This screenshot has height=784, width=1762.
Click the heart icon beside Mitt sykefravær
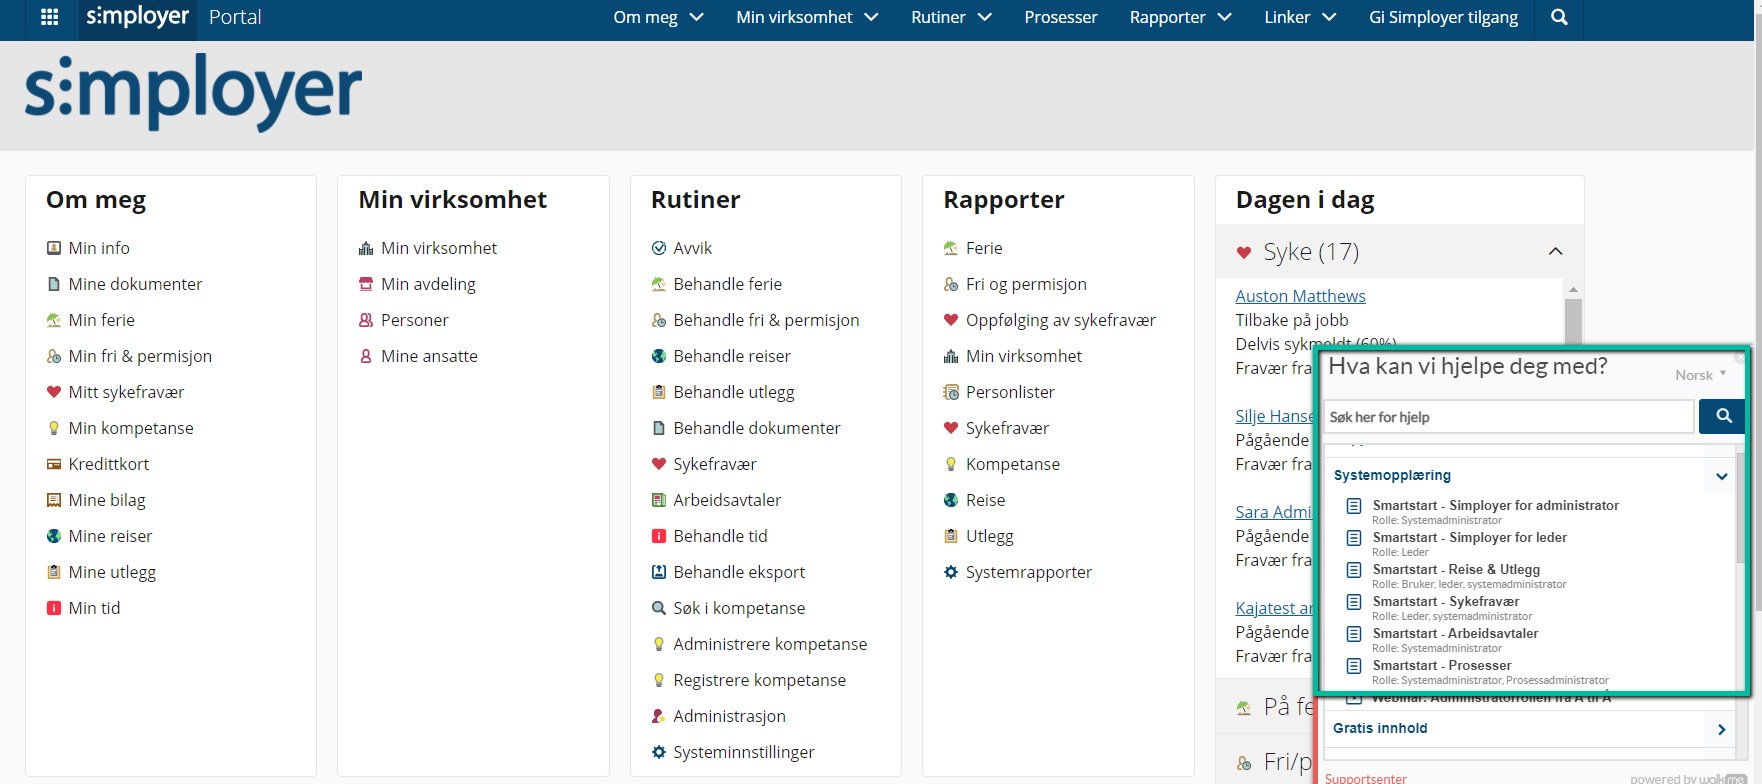pyautogui.click(x=54, y=392)
